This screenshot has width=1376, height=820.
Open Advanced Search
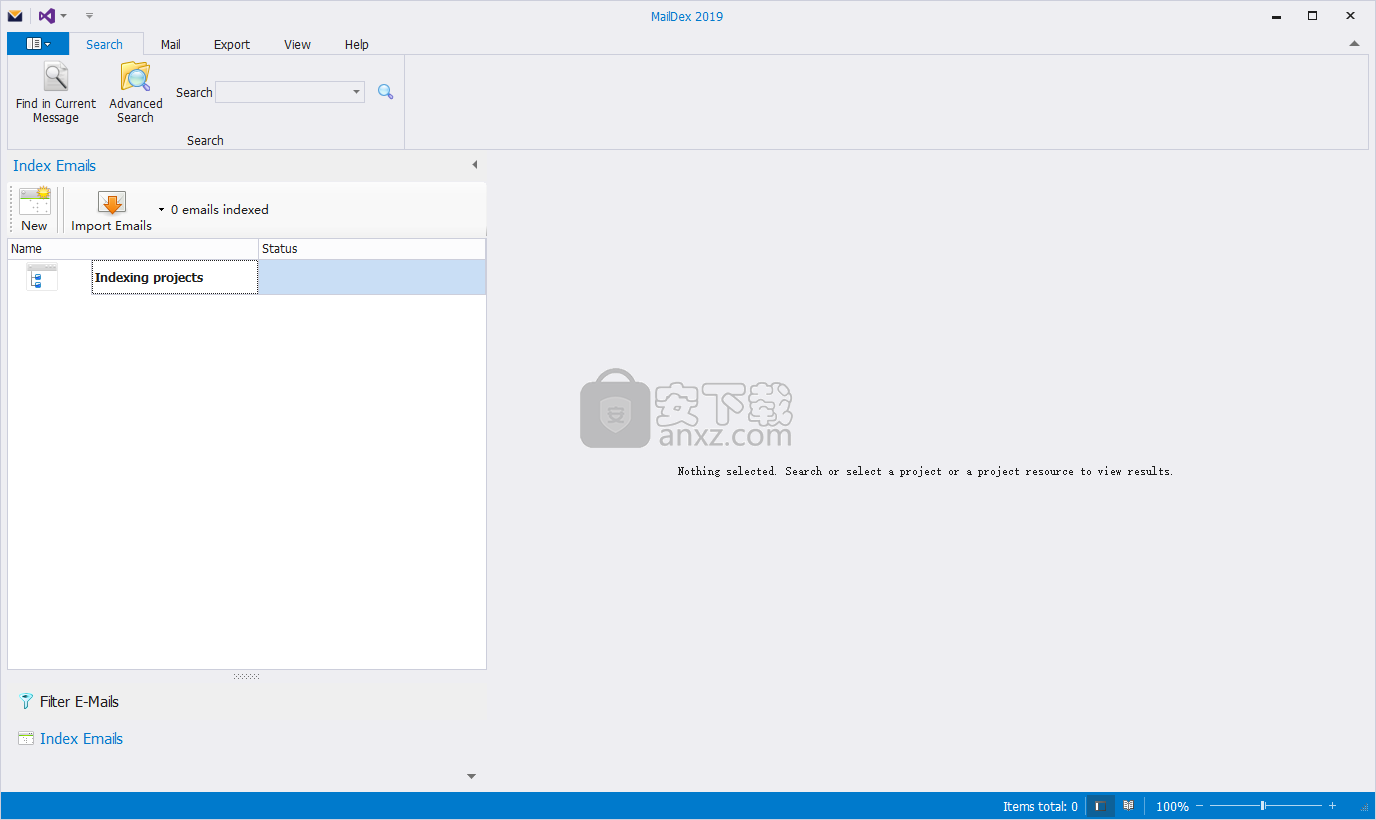[x=135, y=93]
